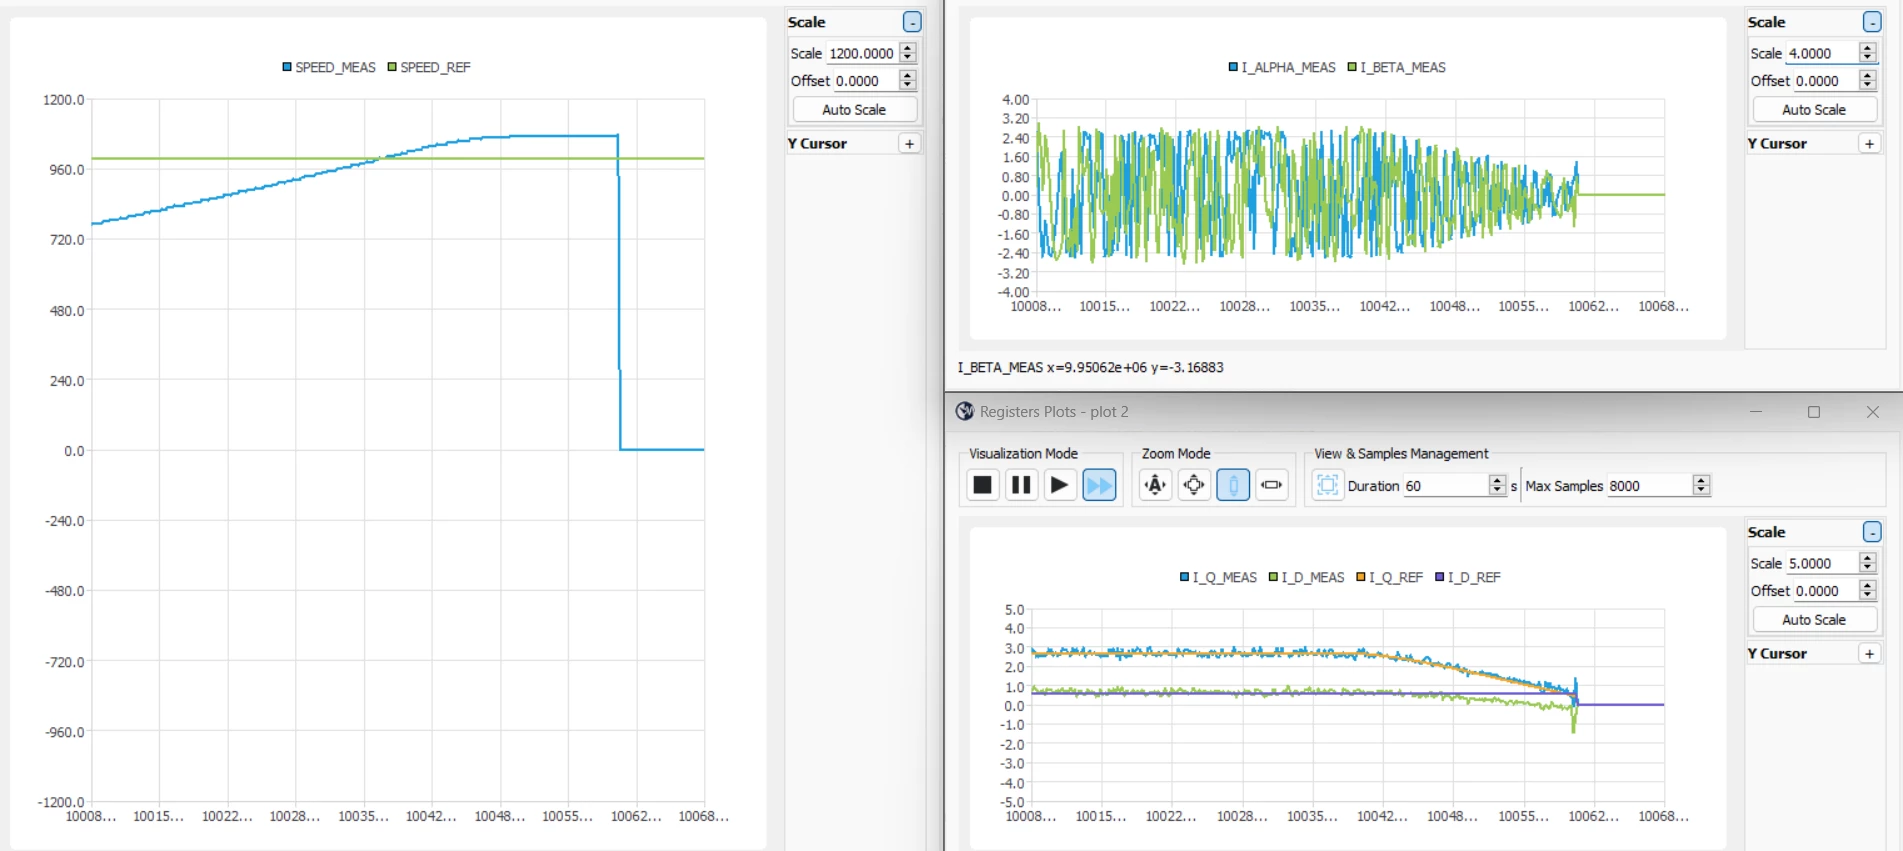This screenshot has height=851, width=1903.
Task: Increase the 4.0000 Scale value
Action: (1868, 48)
